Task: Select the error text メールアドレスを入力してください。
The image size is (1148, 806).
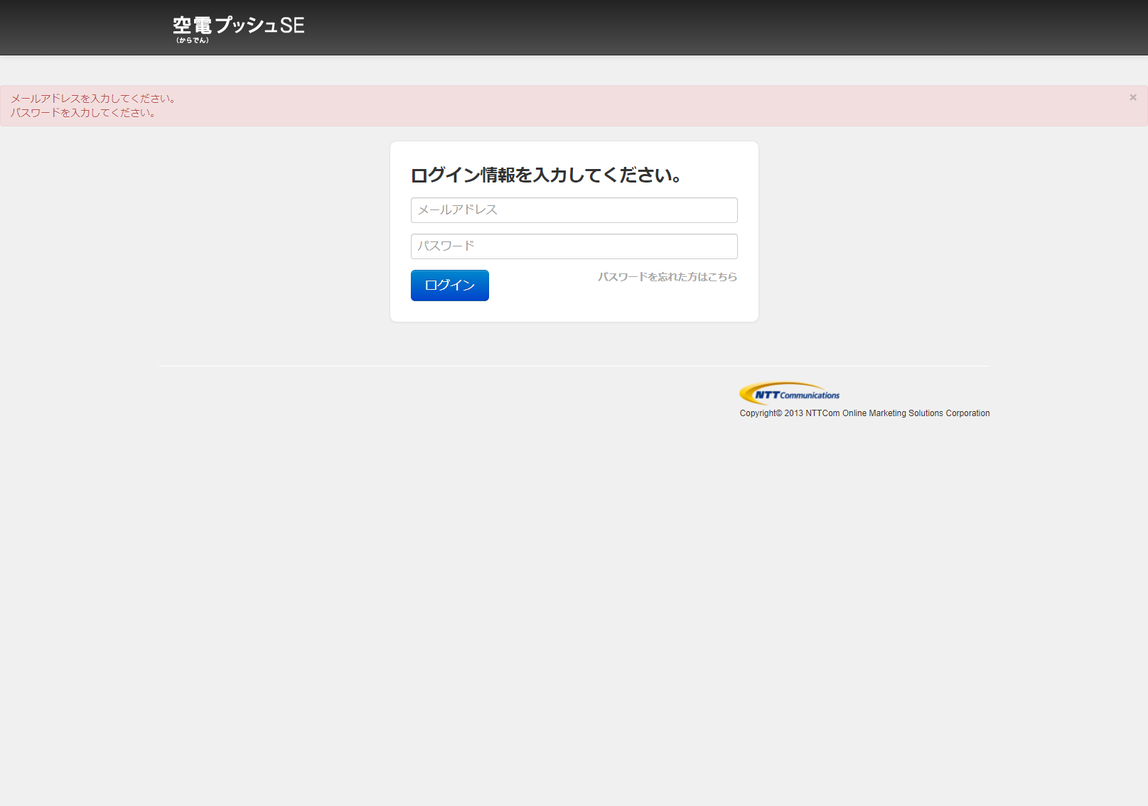Action: (x=93, y=99)
